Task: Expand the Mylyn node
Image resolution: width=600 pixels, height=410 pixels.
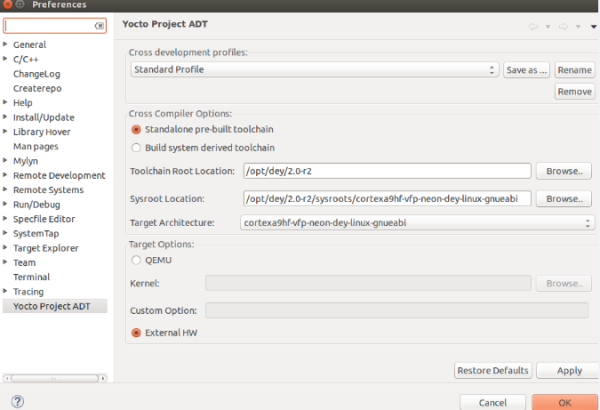Action: tap(5, 160)
